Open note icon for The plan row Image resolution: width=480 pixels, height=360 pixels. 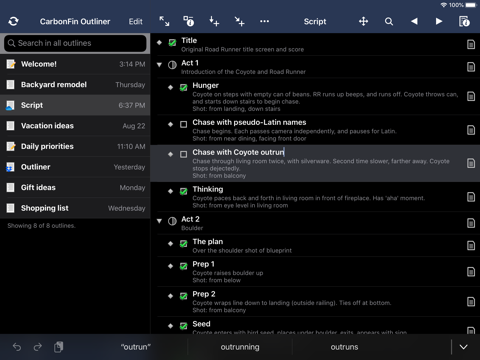[471, 246]
